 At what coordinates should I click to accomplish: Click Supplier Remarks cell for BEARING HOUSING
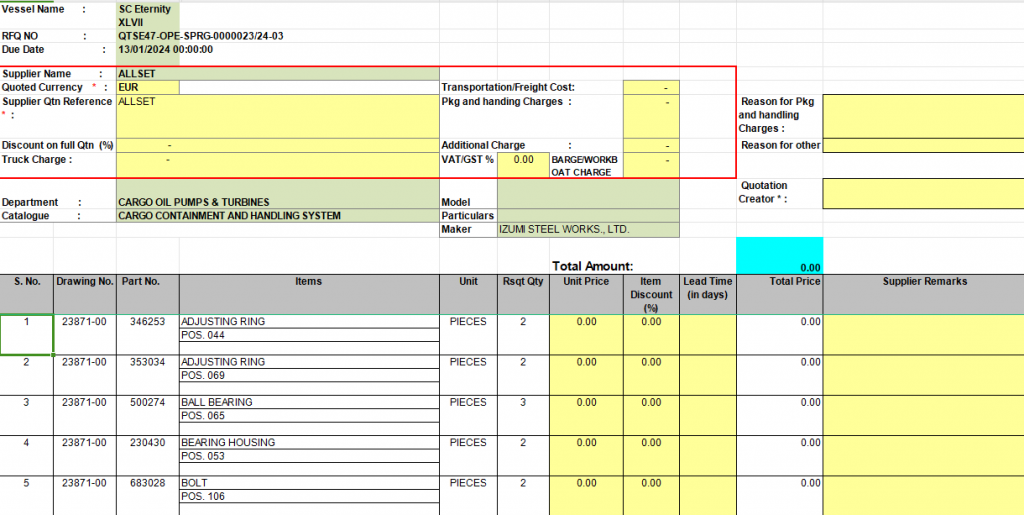click(922, 454)
